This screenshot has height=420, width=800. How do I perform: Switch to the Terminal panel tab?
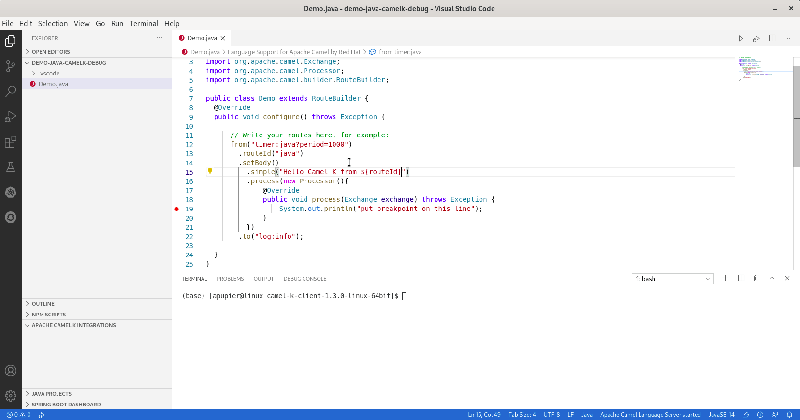point(195,279)
